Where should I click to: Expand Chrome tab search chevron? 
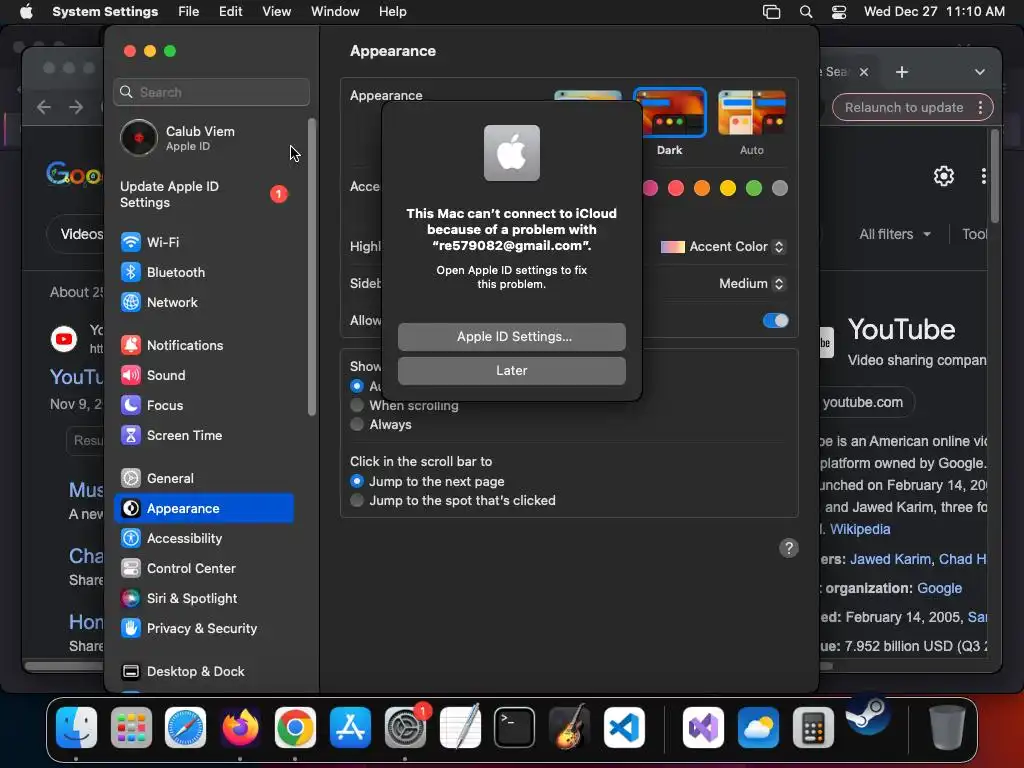980,72
